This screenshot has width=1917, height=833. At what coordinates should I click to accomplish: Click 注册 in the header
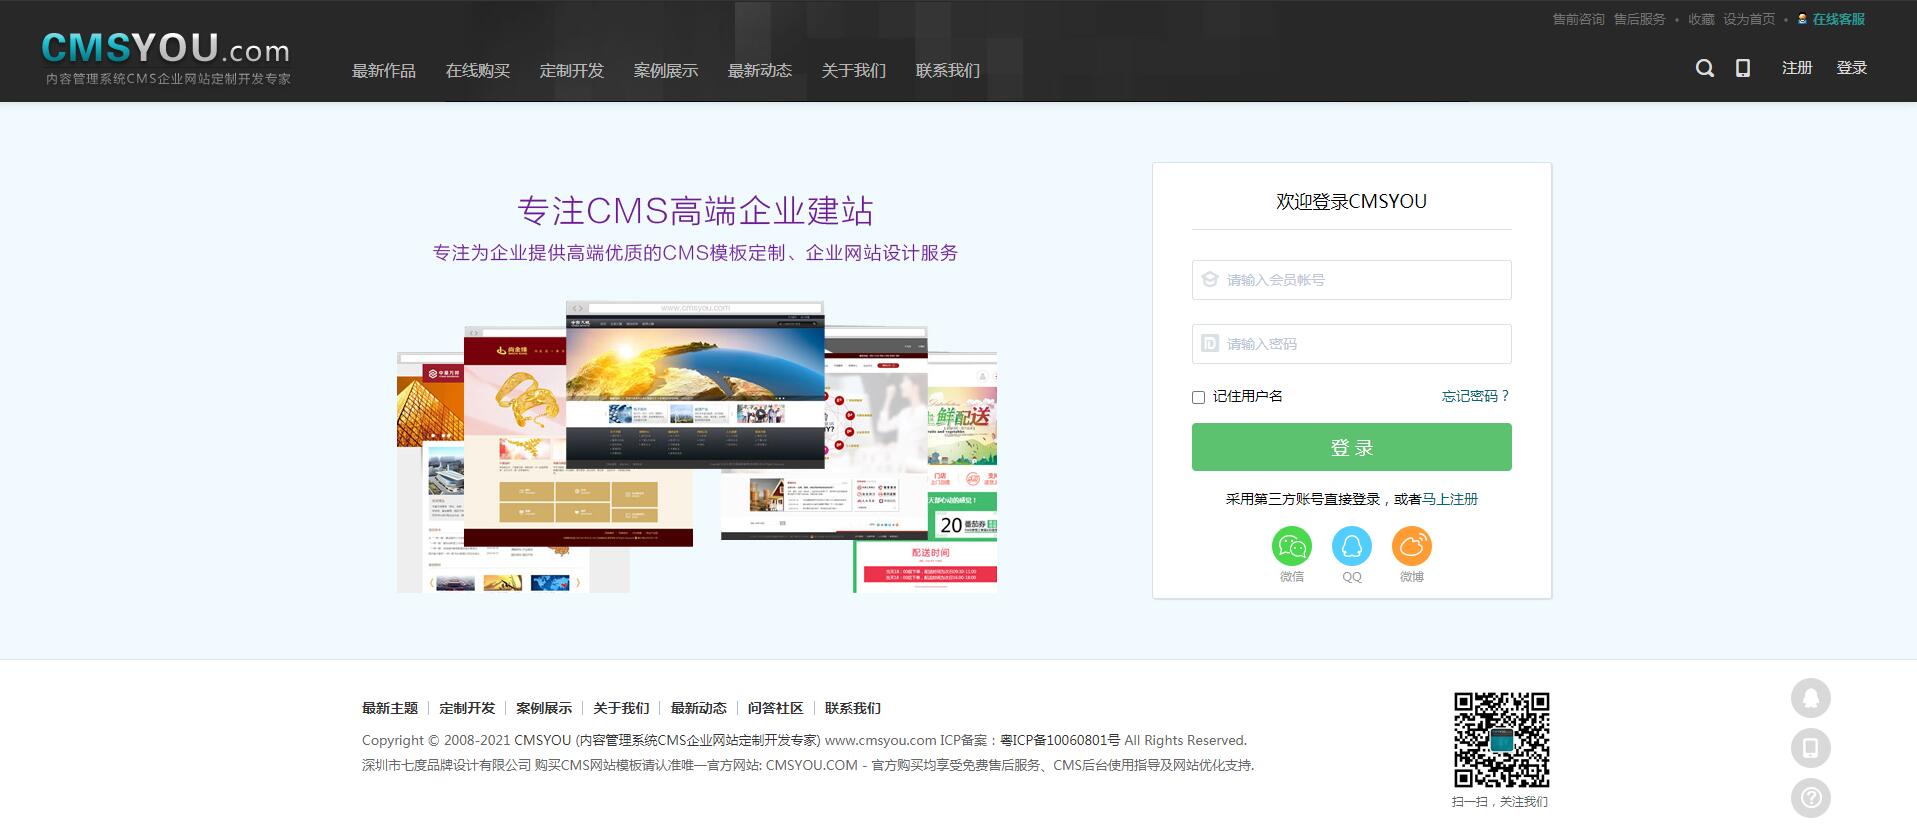coord(1797,68)
